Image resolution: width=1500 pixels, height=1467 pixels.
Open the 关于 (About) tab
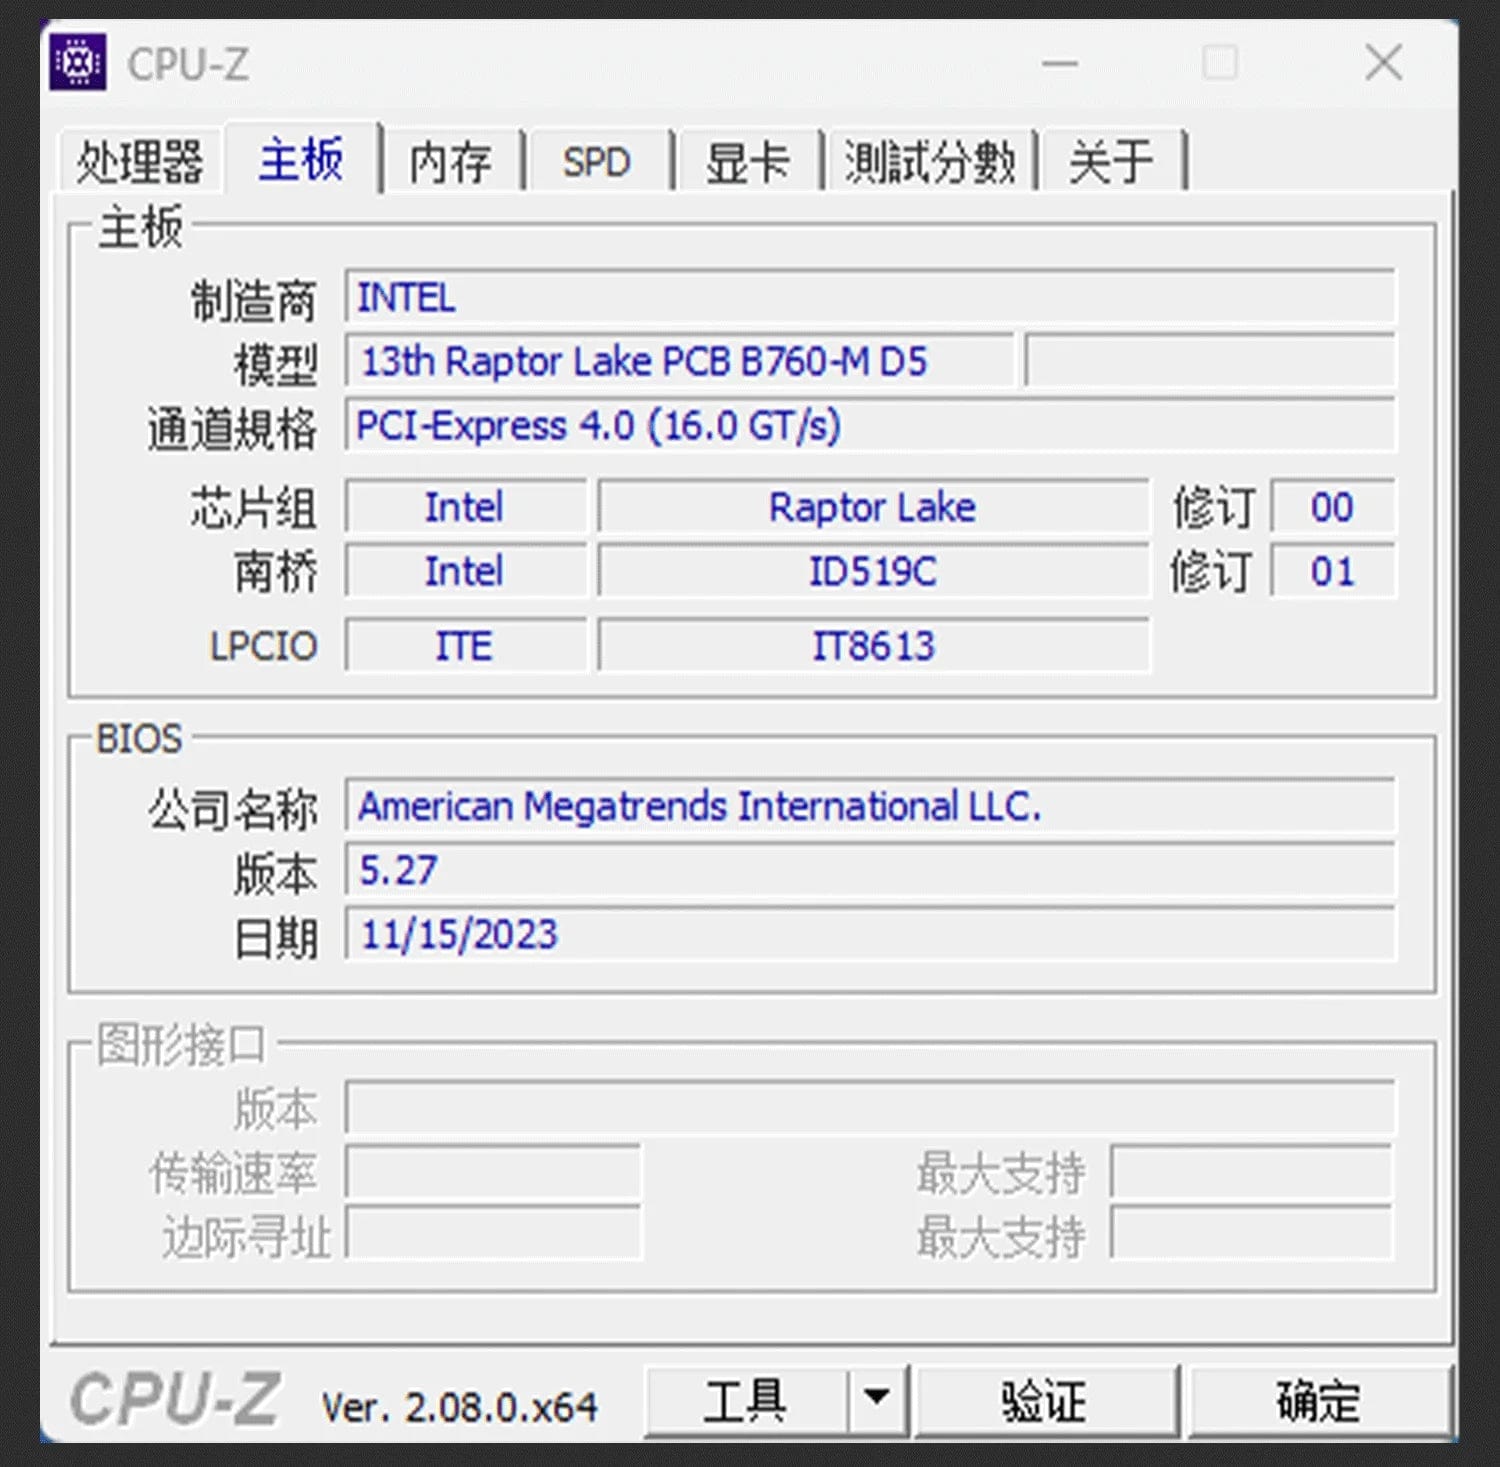tap(1111, 162)
